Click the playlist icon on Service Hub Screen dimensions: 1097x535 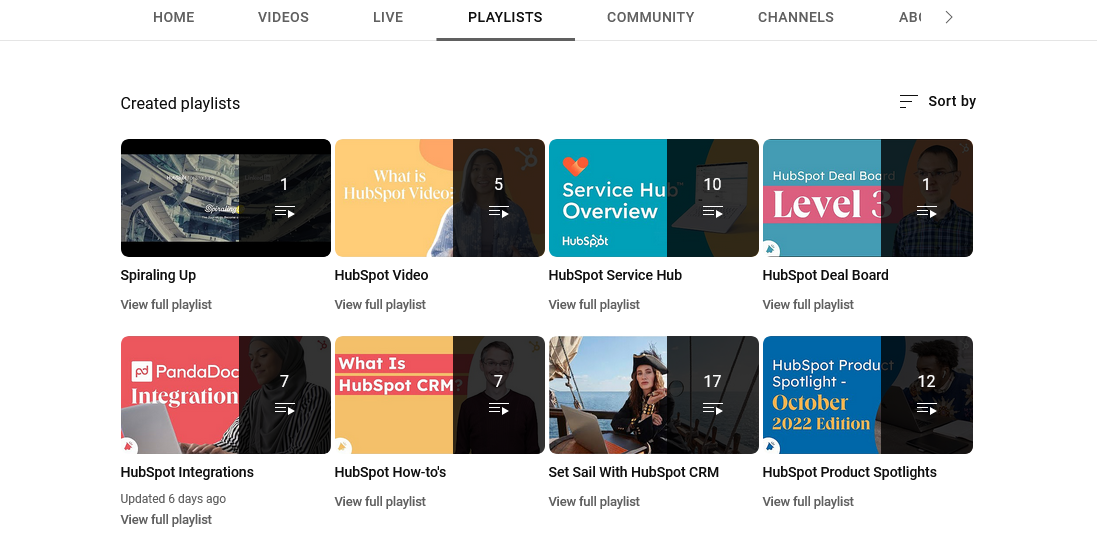[x=713, y=211]
